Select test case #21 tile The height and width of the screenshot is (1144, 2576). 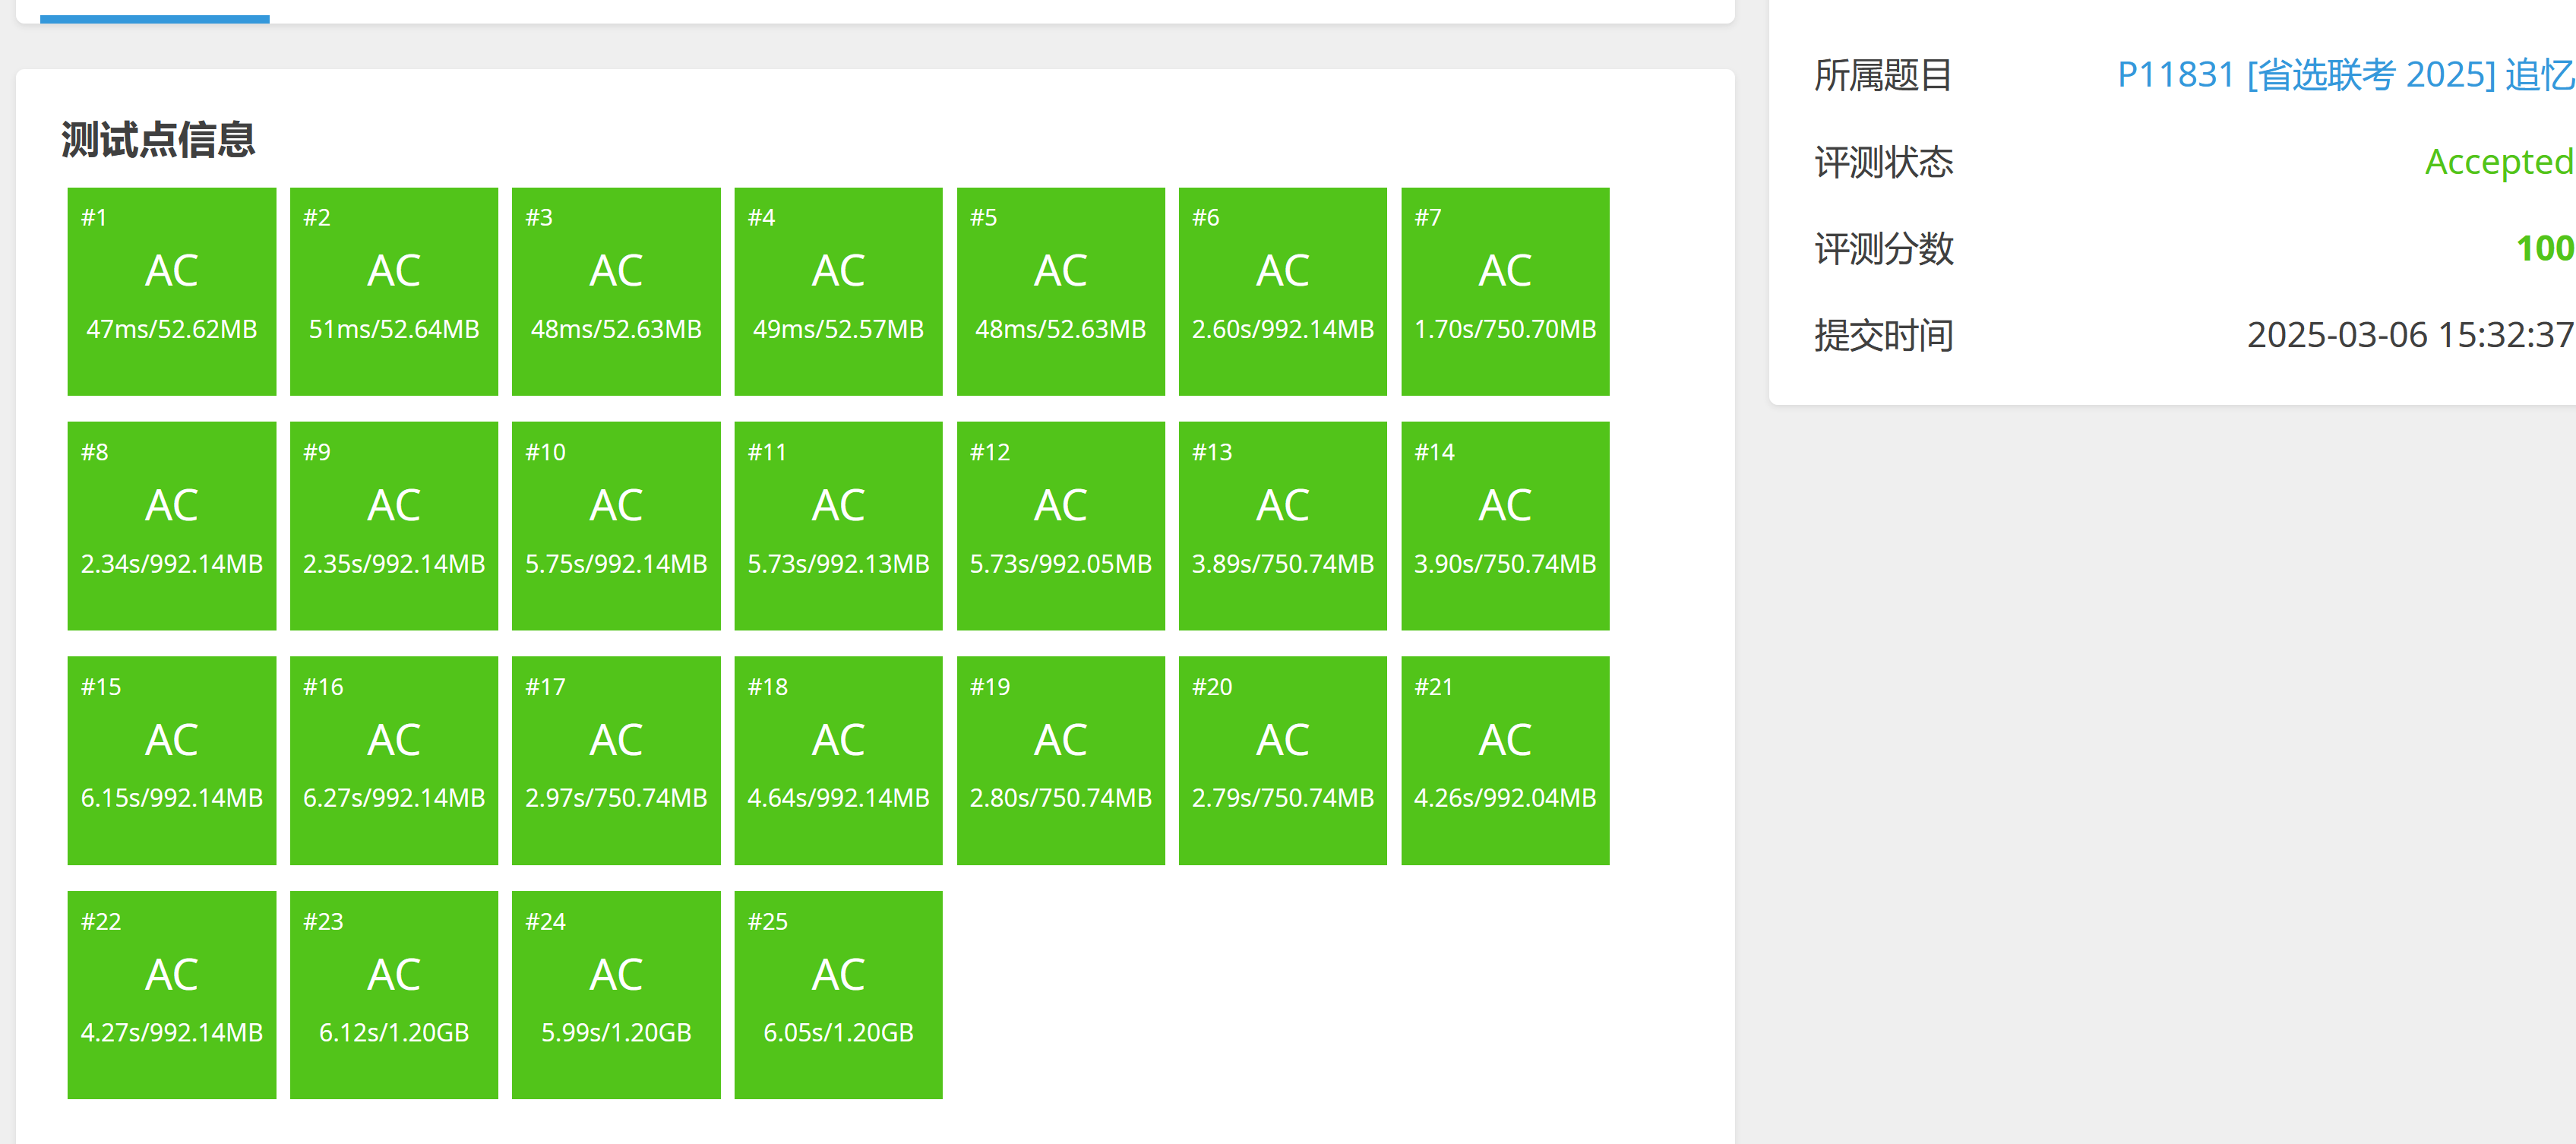click(1504, 760)
